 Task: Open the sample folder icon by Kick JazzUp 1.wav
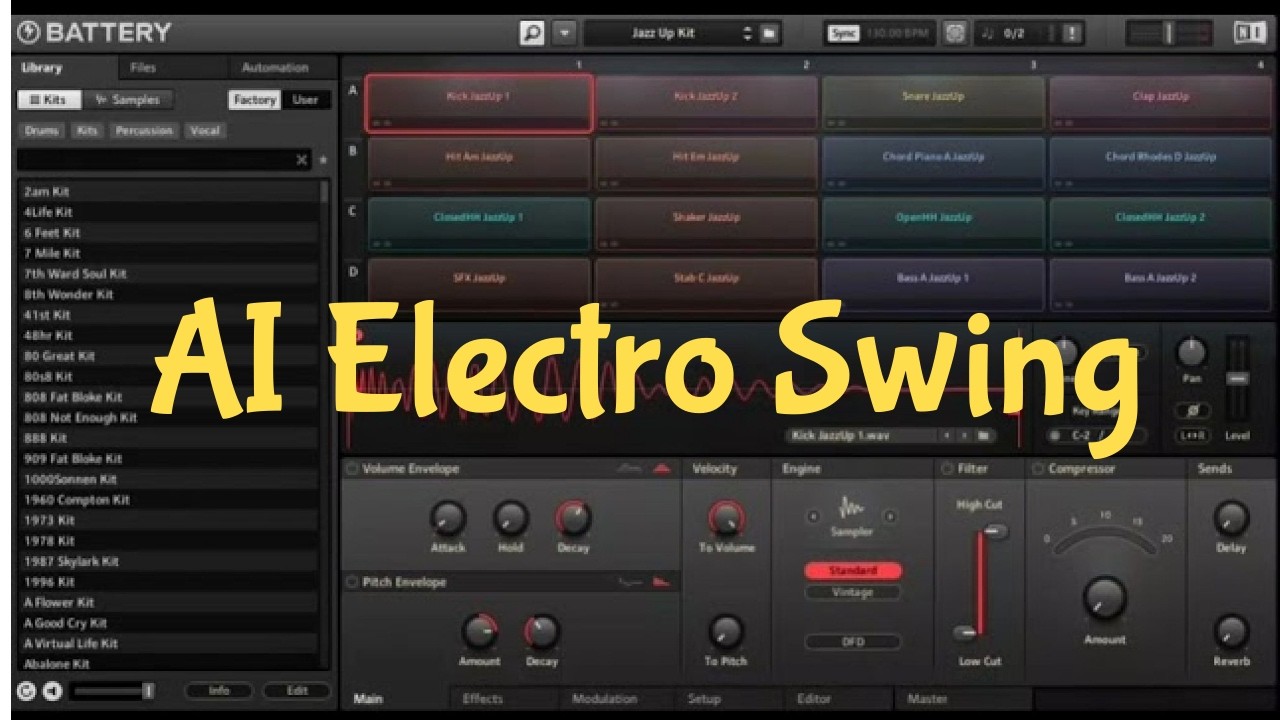click(x=984, y=436)
